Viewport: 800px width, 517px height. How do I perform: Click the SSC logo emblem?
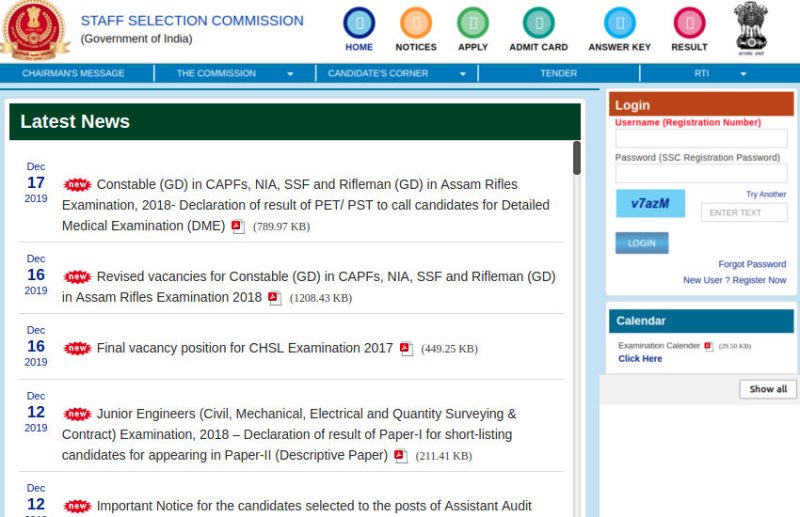[x=34, y=30]
